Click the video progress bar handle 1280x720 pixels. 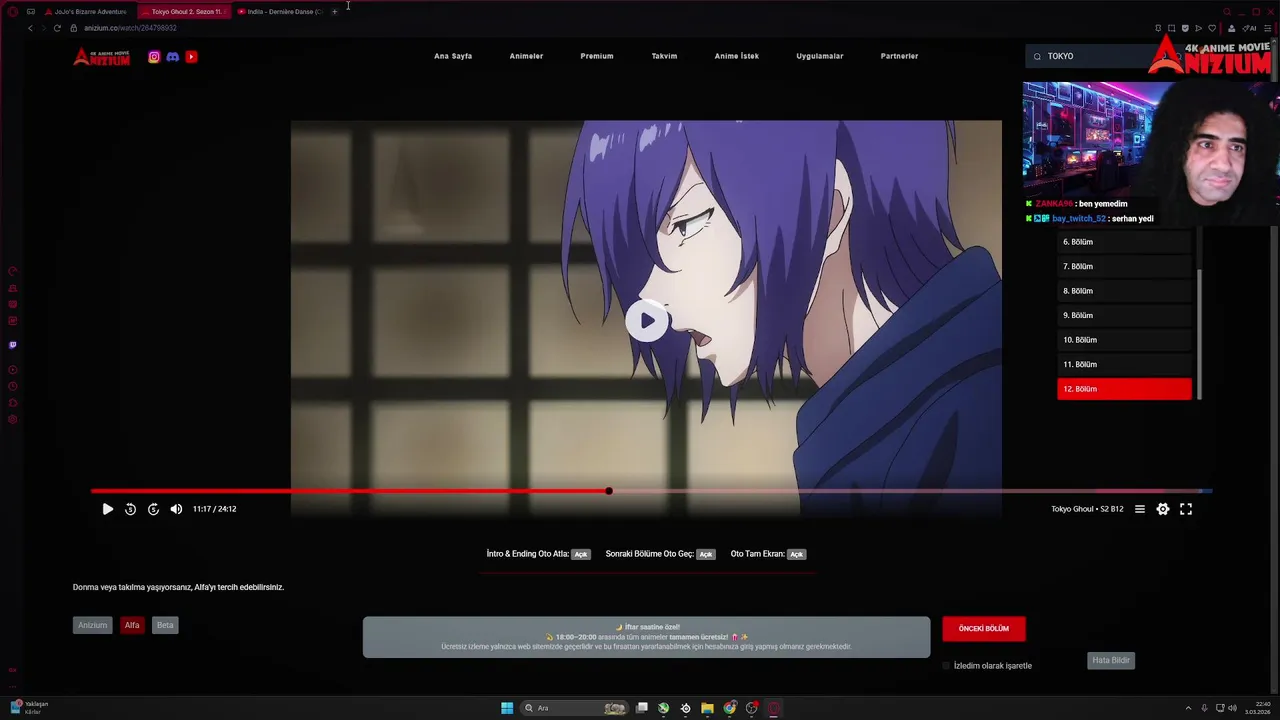click(609, 491)
